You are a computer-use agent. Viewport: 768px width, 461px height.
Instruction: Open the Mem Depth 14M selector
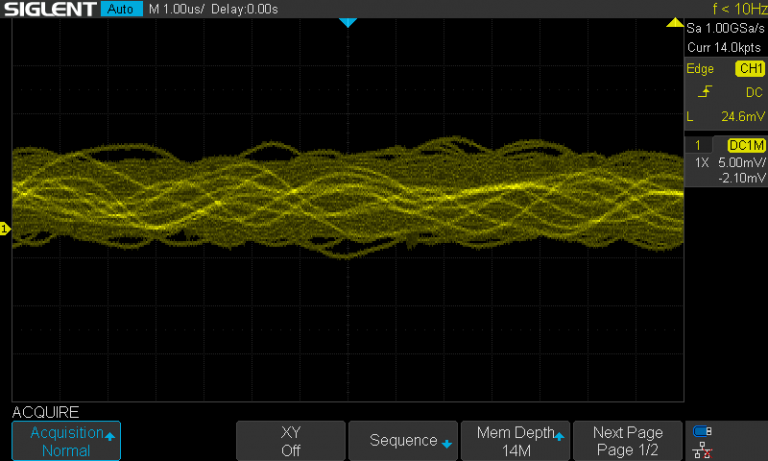[x=515, y=441]
